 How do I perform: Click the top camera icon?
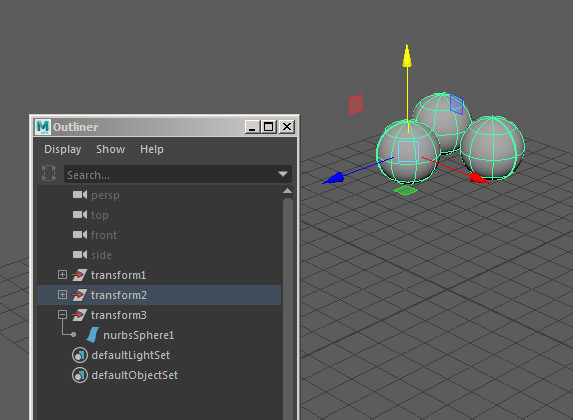coord(80,215)
